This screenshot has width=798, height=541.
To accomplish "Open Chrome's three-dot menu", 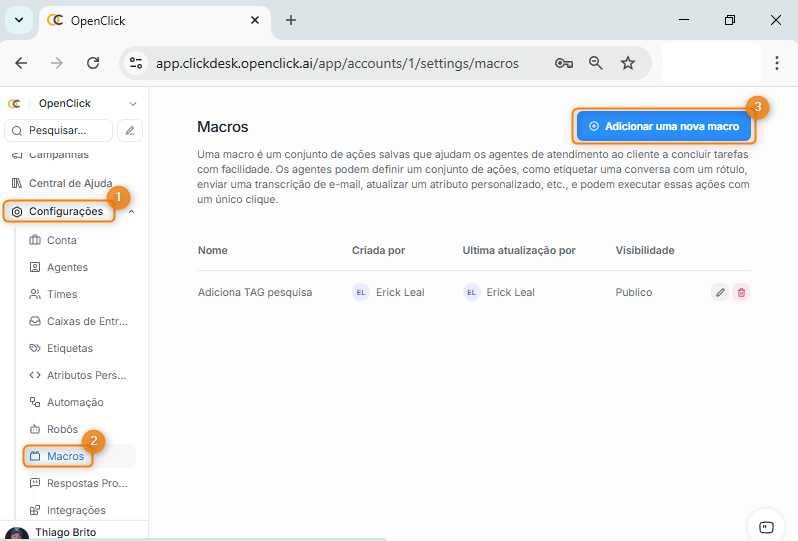I will tap(777, 63).
